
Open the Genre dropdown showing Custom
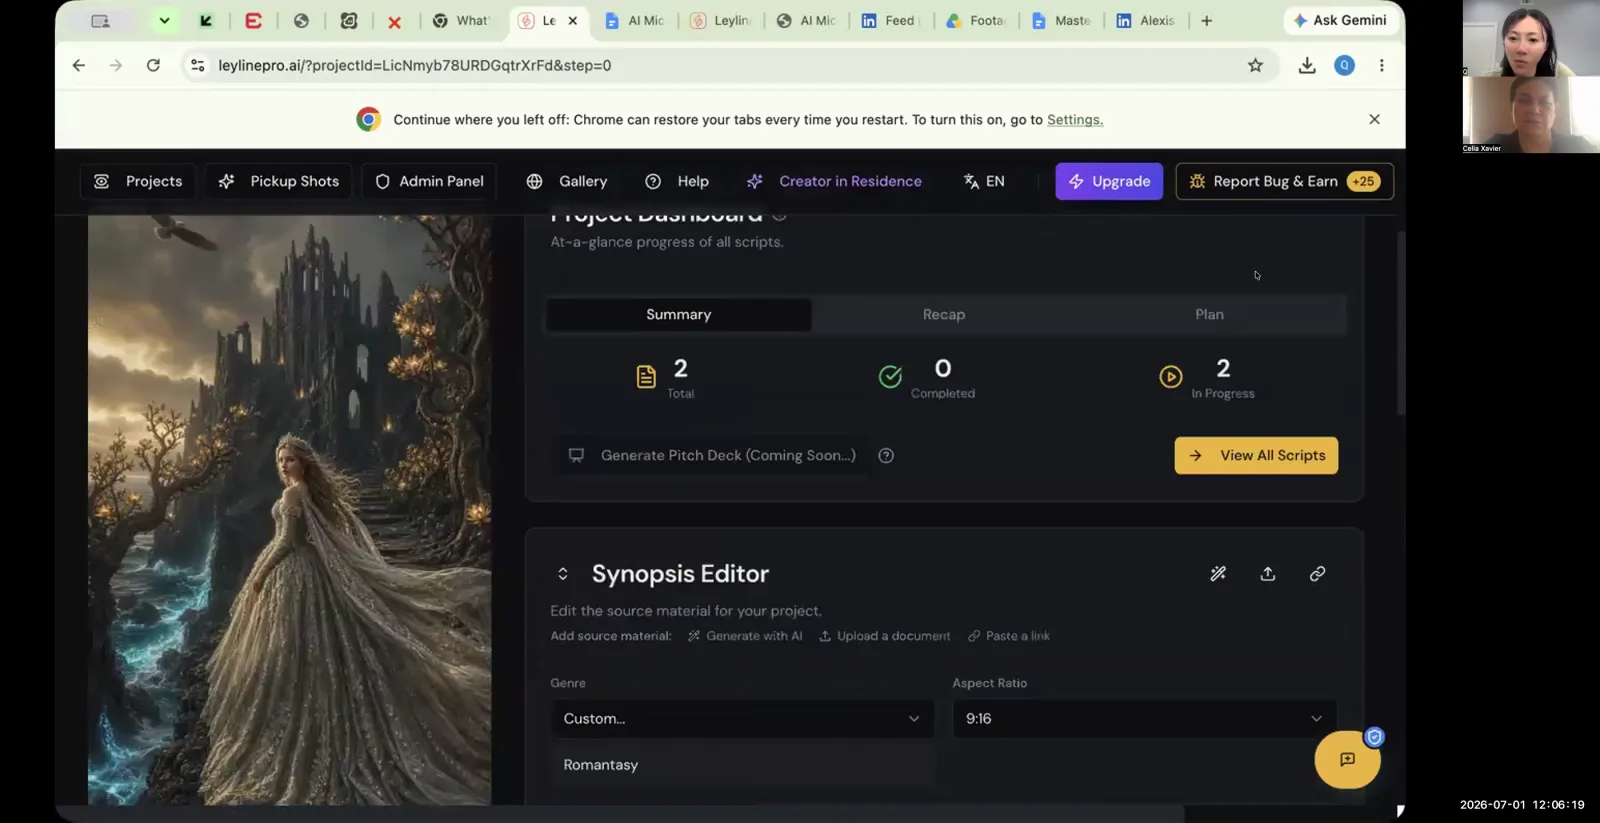point(742,719)
